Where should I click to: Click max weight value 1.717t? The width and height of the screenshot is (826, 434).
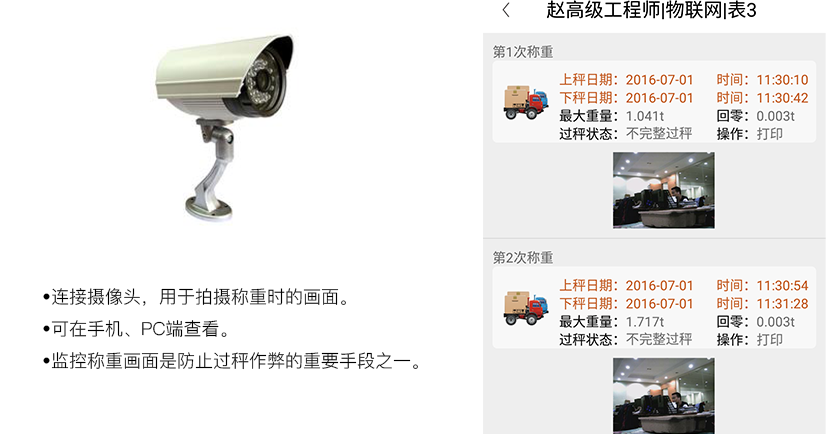[x=645, y=322]
